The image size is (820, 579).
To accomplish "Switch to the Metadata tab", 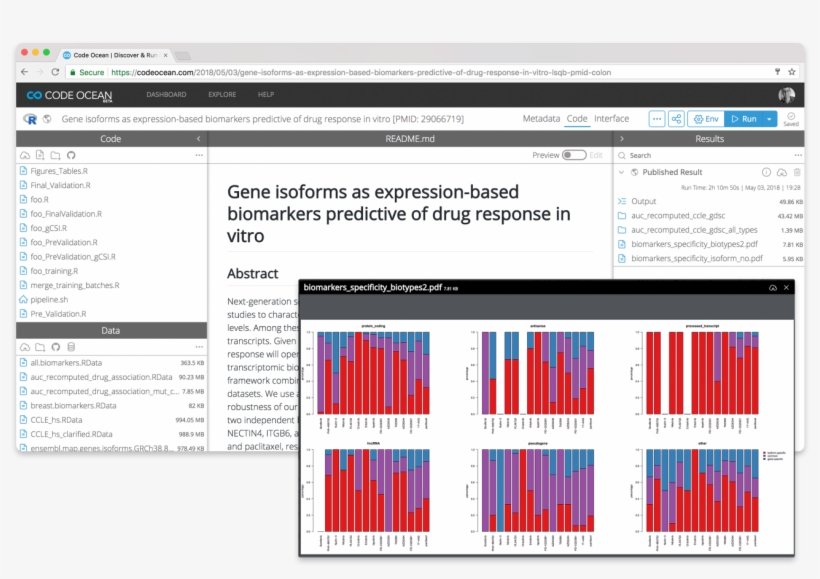I will pos(541,118).
